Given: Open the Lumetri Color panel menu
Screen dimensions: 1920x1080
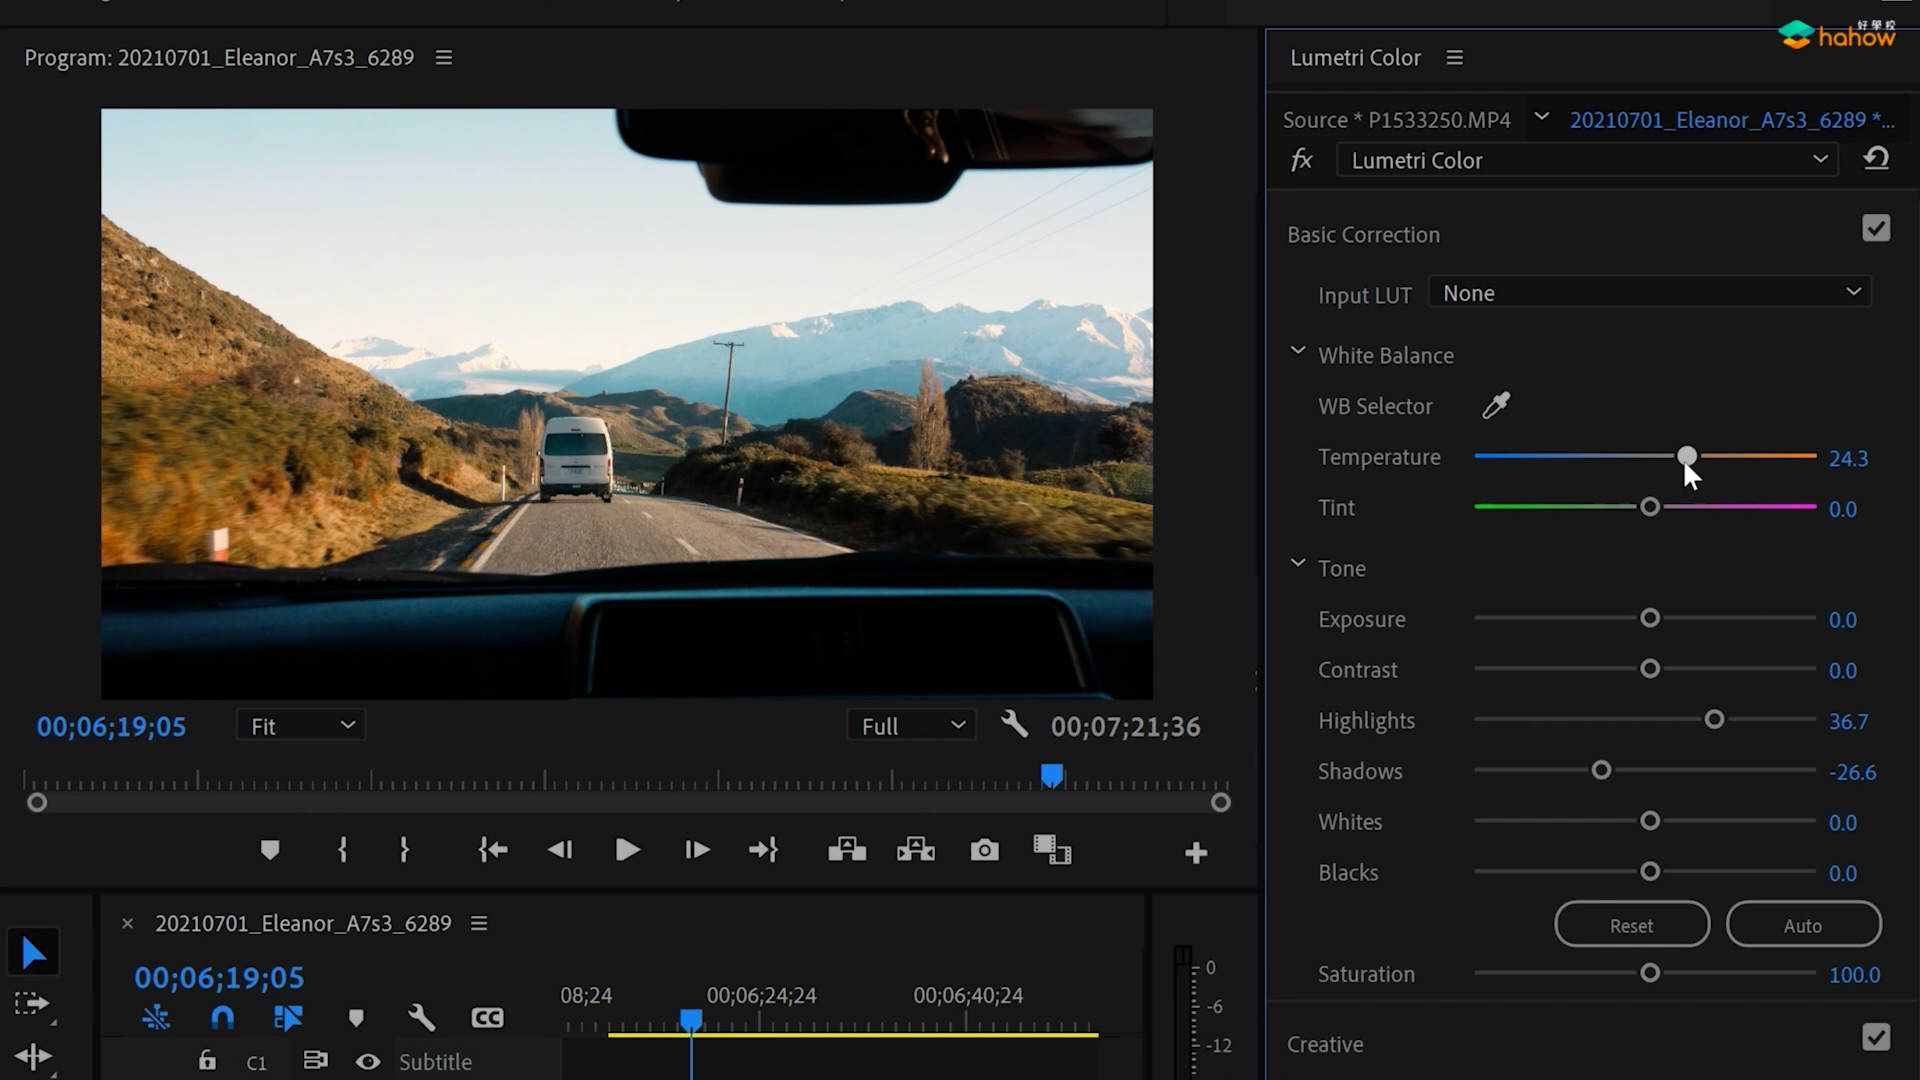Looking at the screenshot, I should 1455,58.
